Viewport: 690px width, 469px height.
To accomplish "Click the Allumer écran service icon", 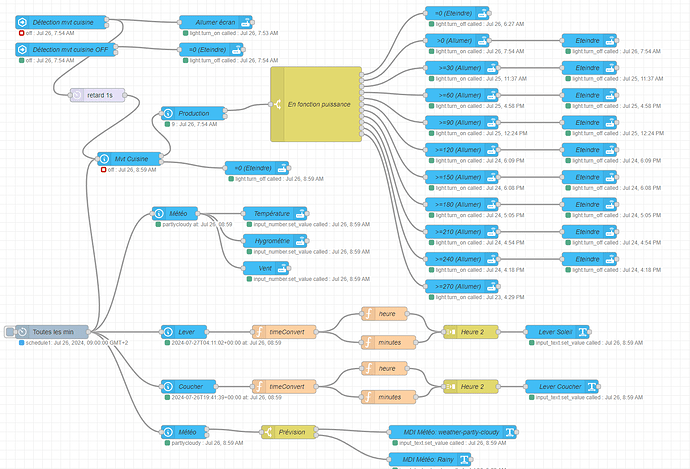I will pyautogui.click(x=246, y=22).
